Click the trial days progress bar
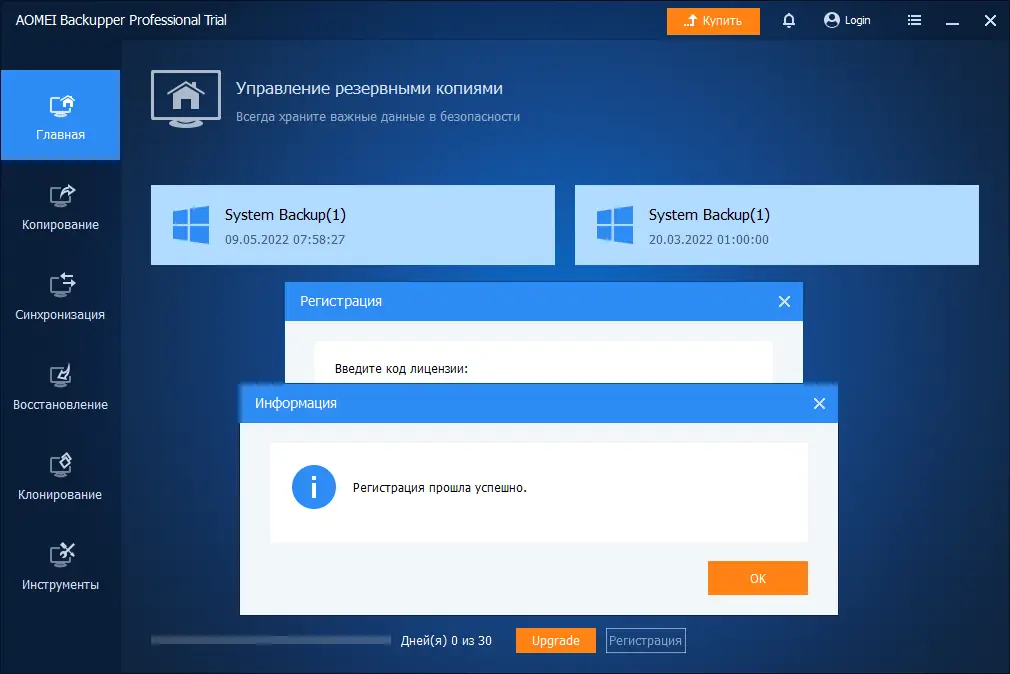The height and width of the screenshot is (674, 1010). (x=271, y=640)
